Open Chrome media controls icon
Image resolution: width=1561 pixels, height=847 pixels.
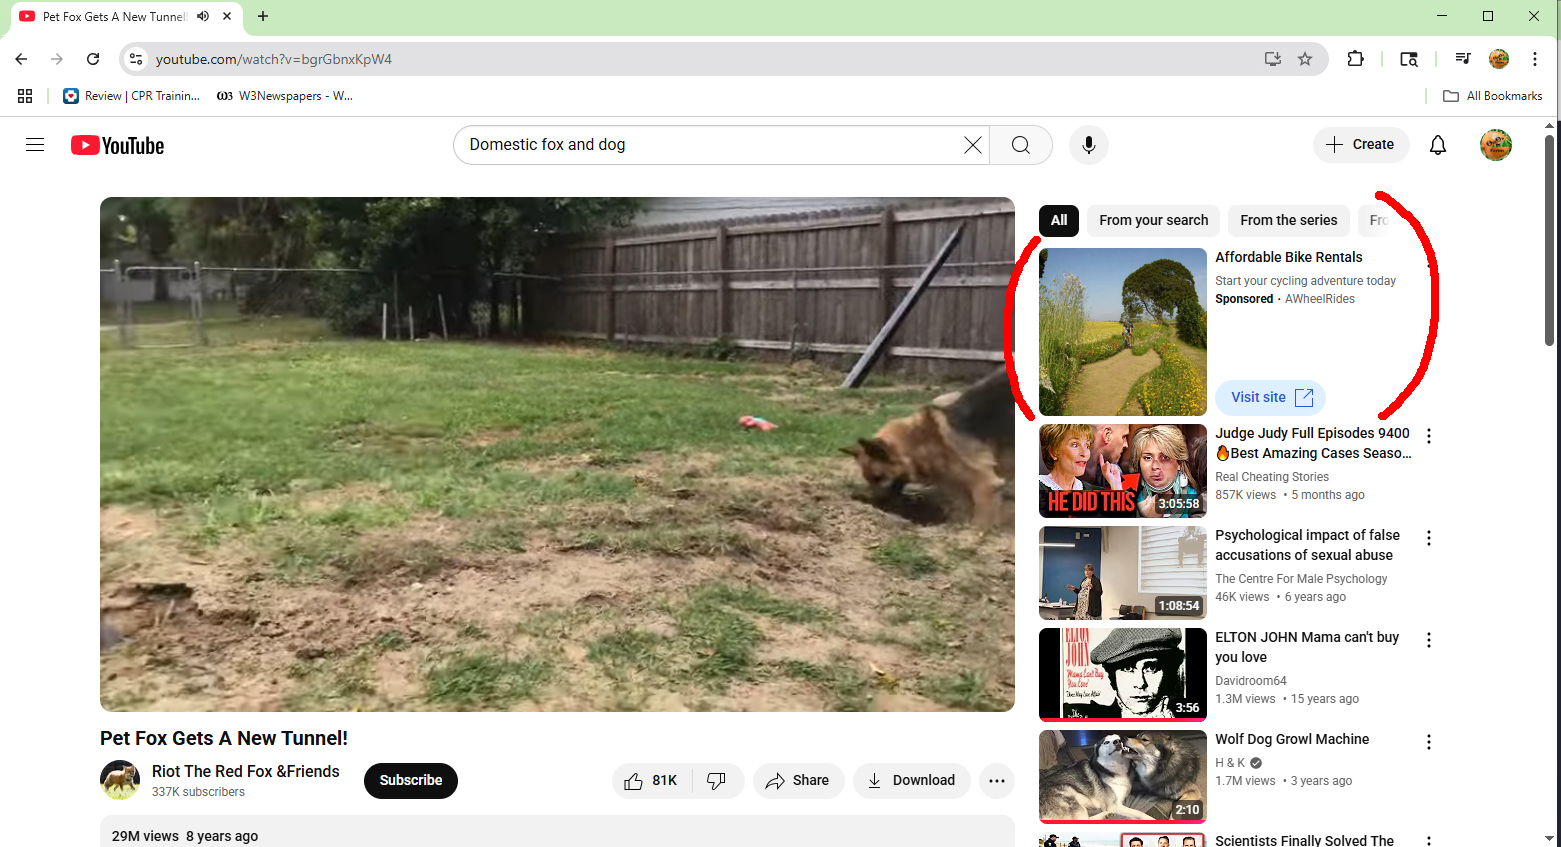(1463, 59)
